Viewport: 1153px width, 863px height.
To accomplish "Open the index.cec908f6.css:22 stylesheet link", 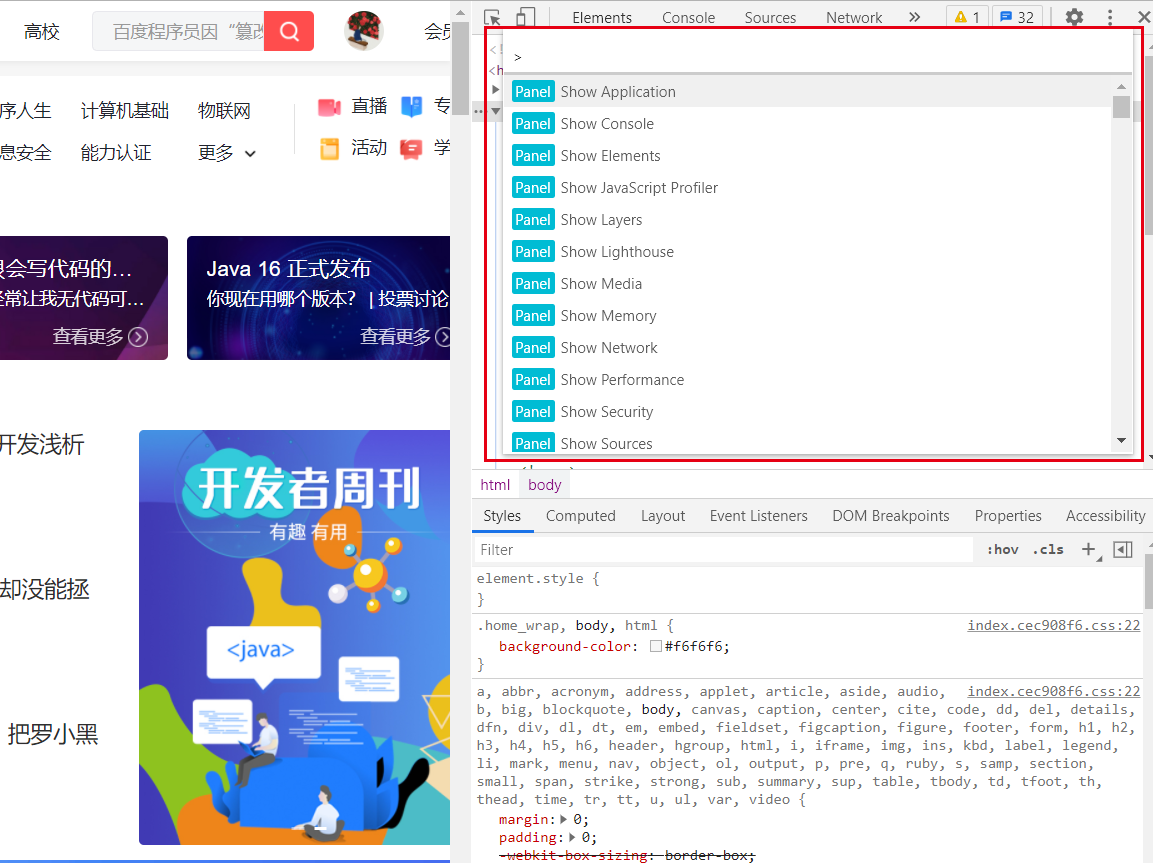I will [1053, 624].
